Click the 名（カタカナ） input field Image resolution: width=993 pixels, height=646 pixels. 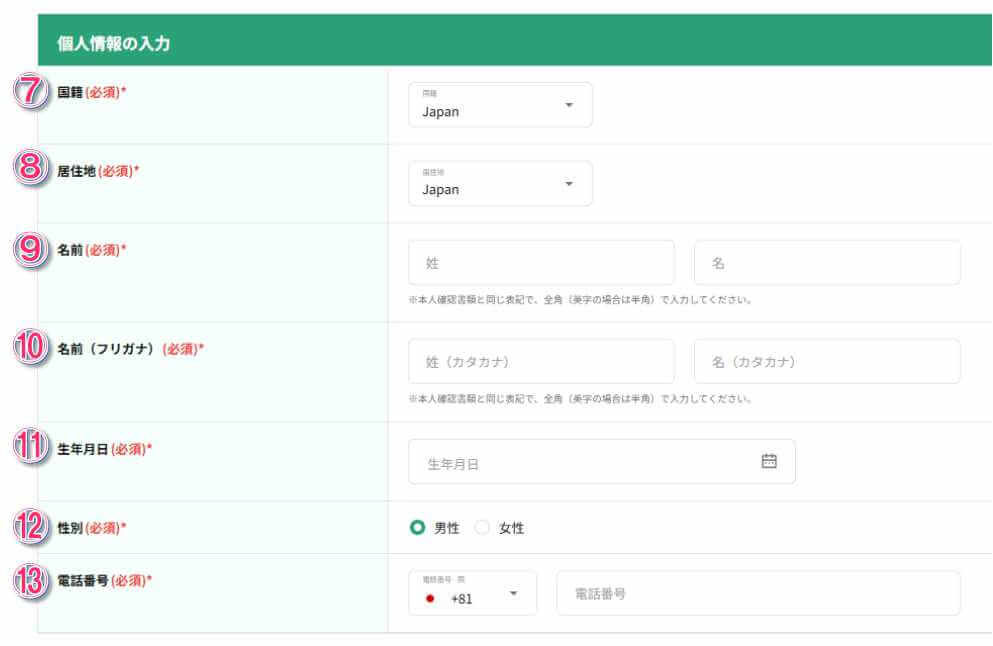(x=826, y=360)
